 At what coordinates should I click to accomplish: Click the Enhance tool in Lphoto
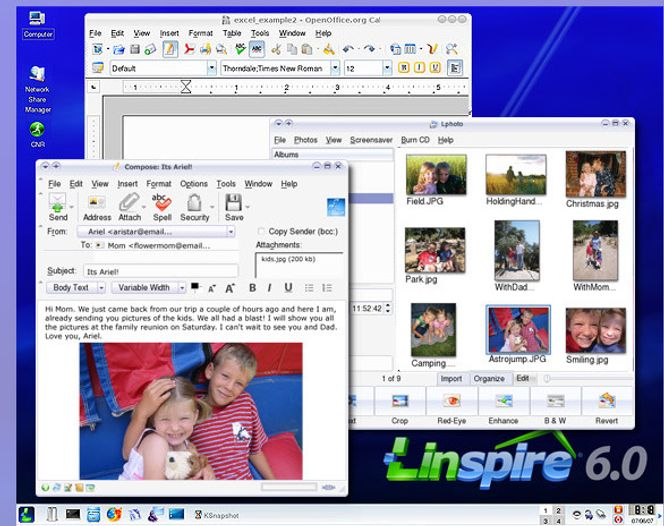click(x=504, y=401)
